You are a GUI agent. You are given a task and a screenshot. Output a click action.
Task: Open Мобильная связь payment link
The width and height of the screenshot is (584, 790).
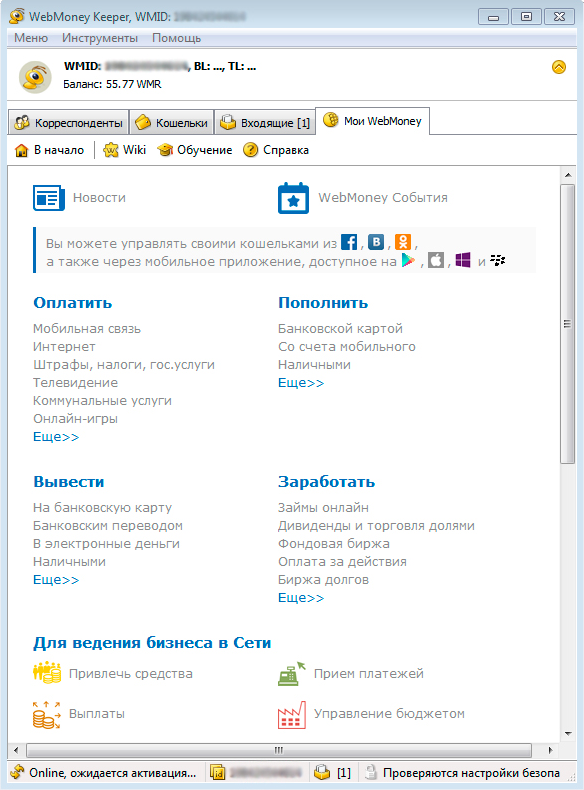(x=87, y=328)
